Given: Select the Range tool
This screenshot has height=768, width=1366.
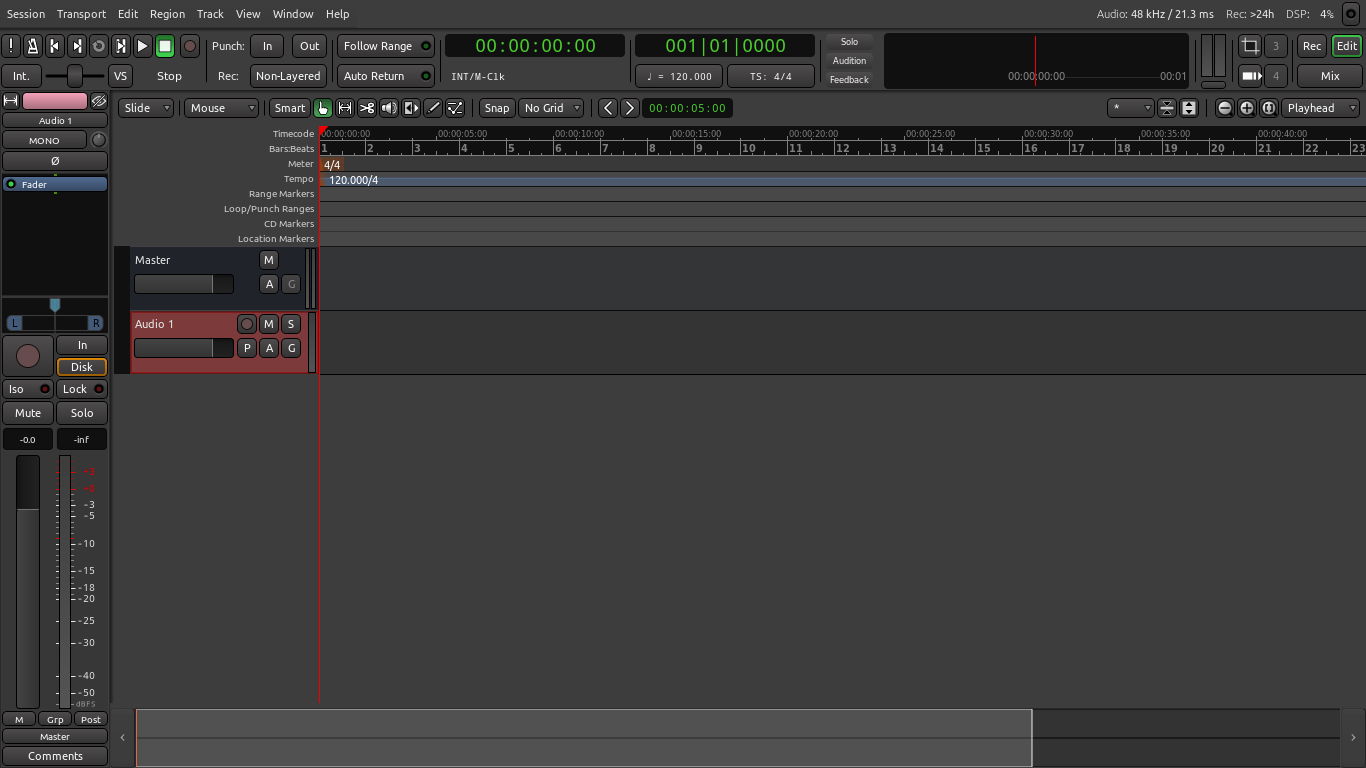Looking at the screenshot, I should [x=344, y=108].
